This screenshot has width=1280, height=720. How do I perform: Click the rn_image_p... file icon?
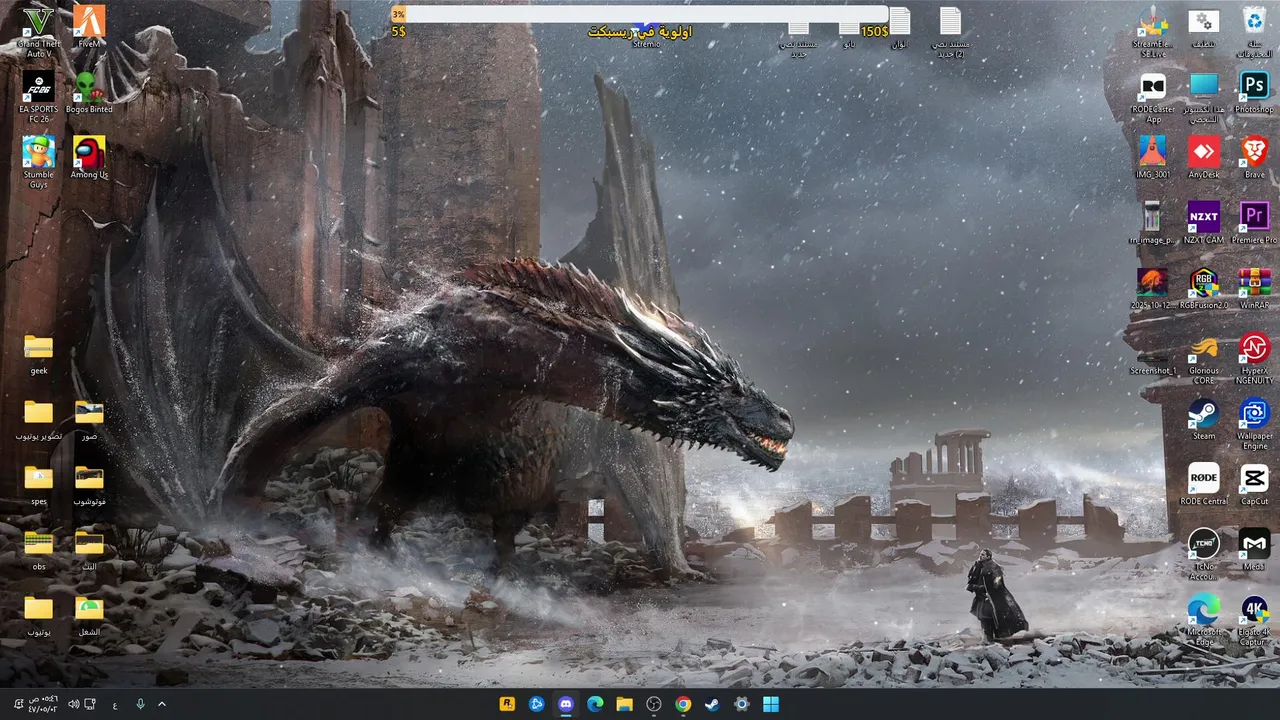tap(1153, 222)
